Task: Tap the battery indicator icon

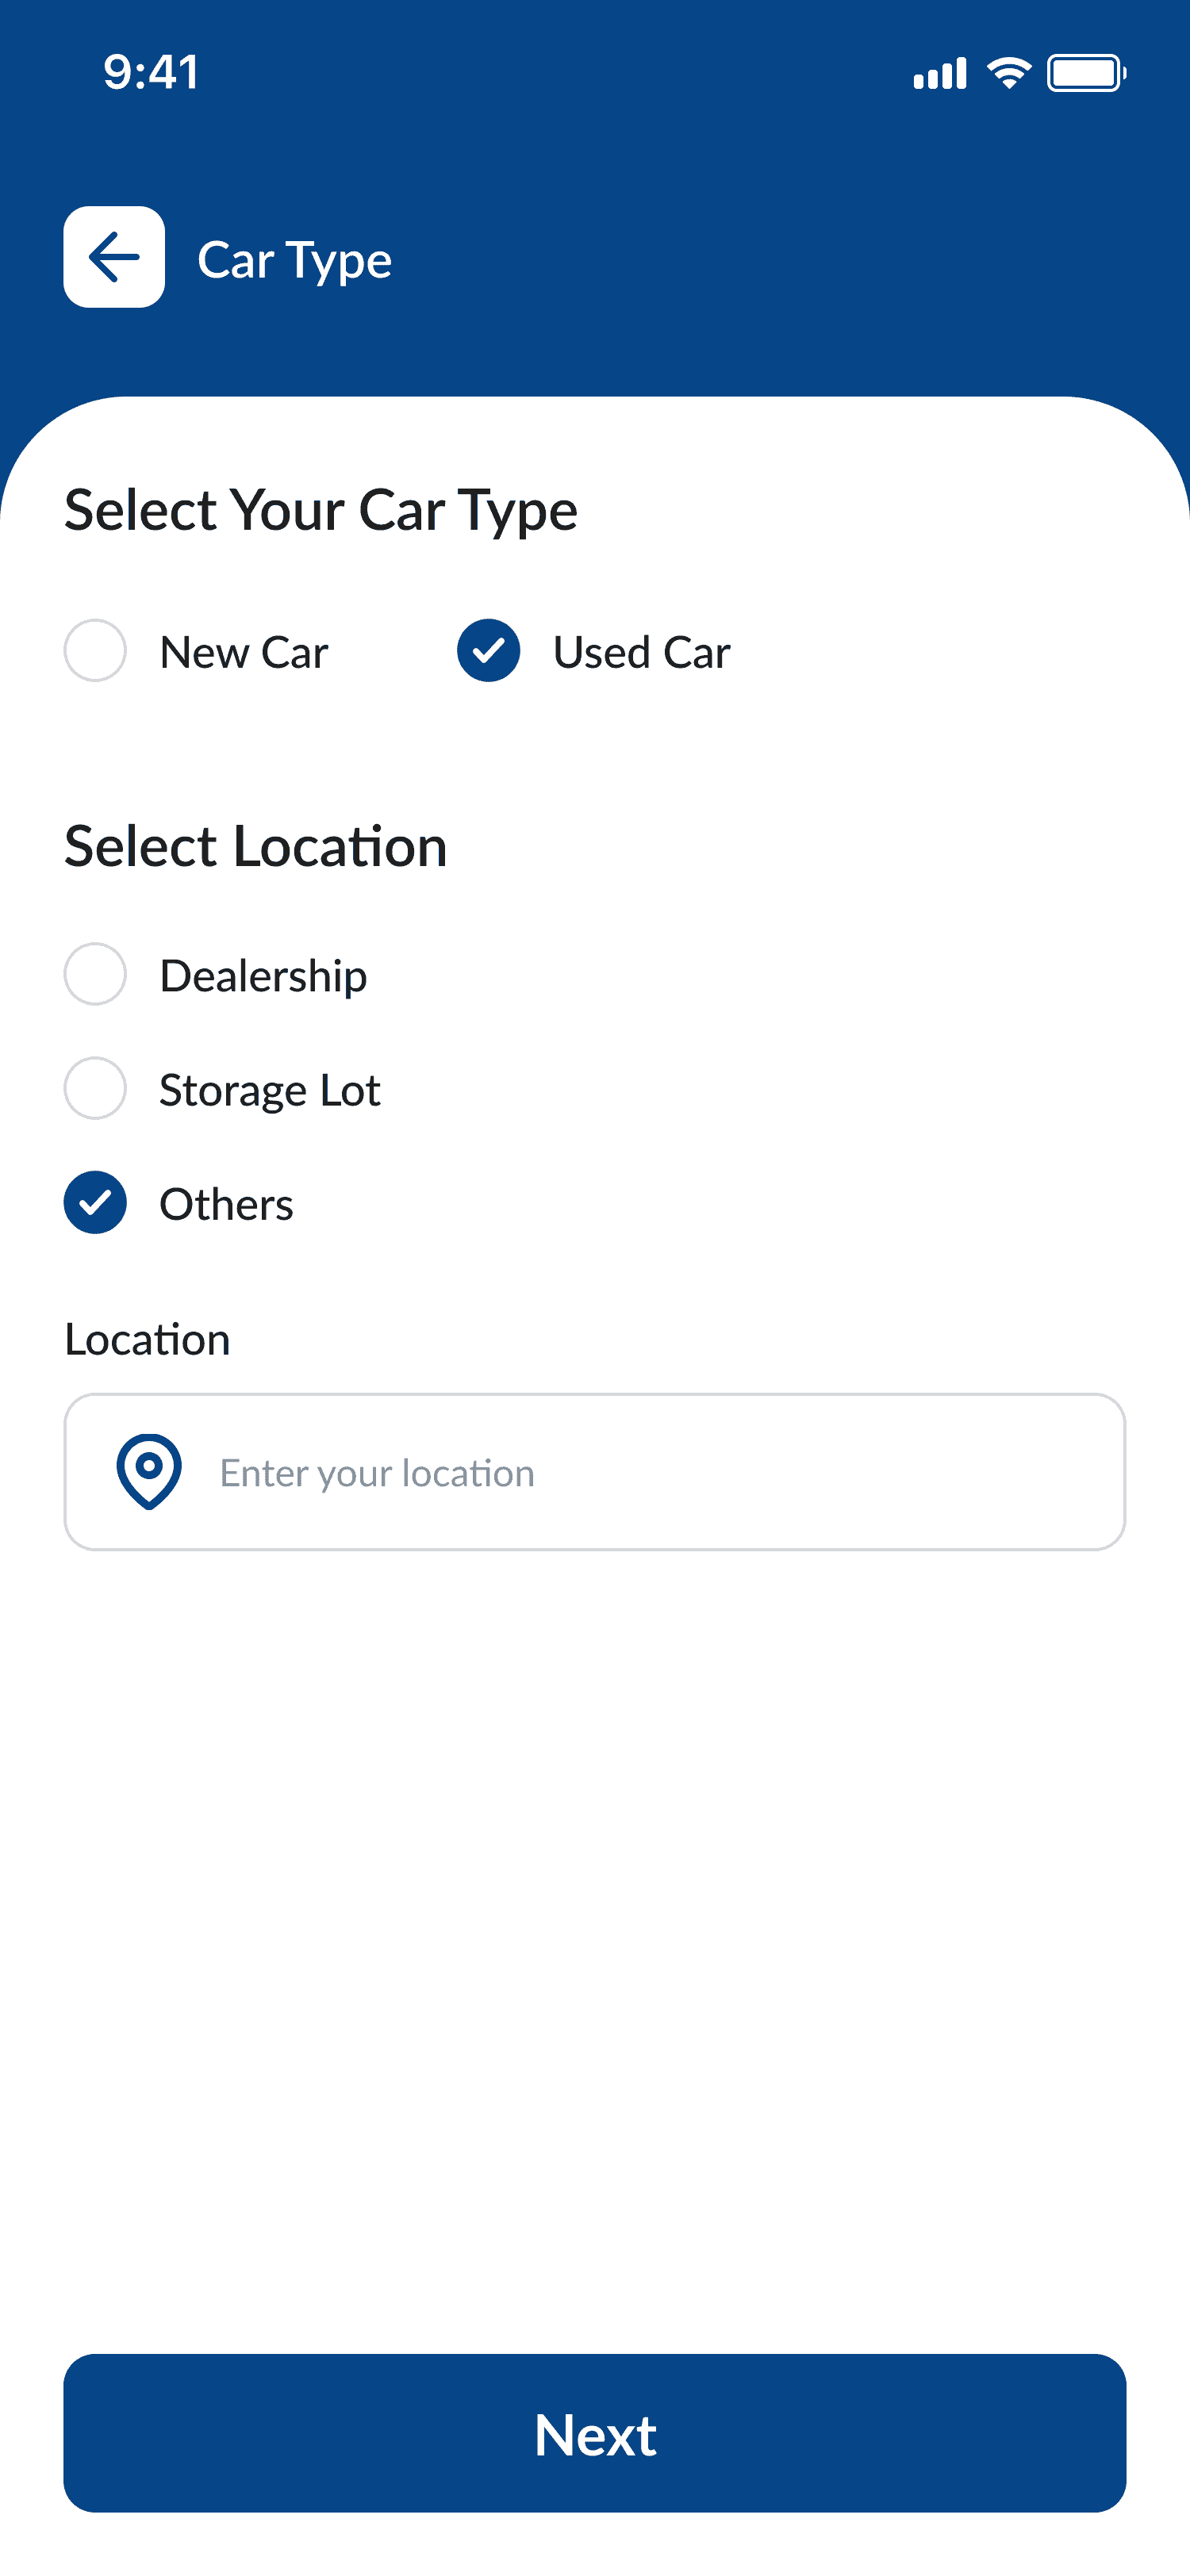Action: 1086,73
